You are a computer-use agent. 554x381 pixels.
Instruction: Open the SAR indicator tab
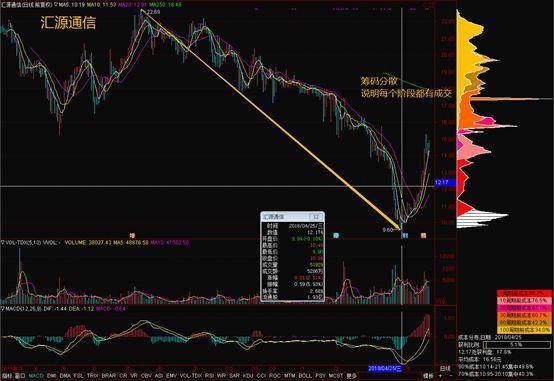(235, 376)
